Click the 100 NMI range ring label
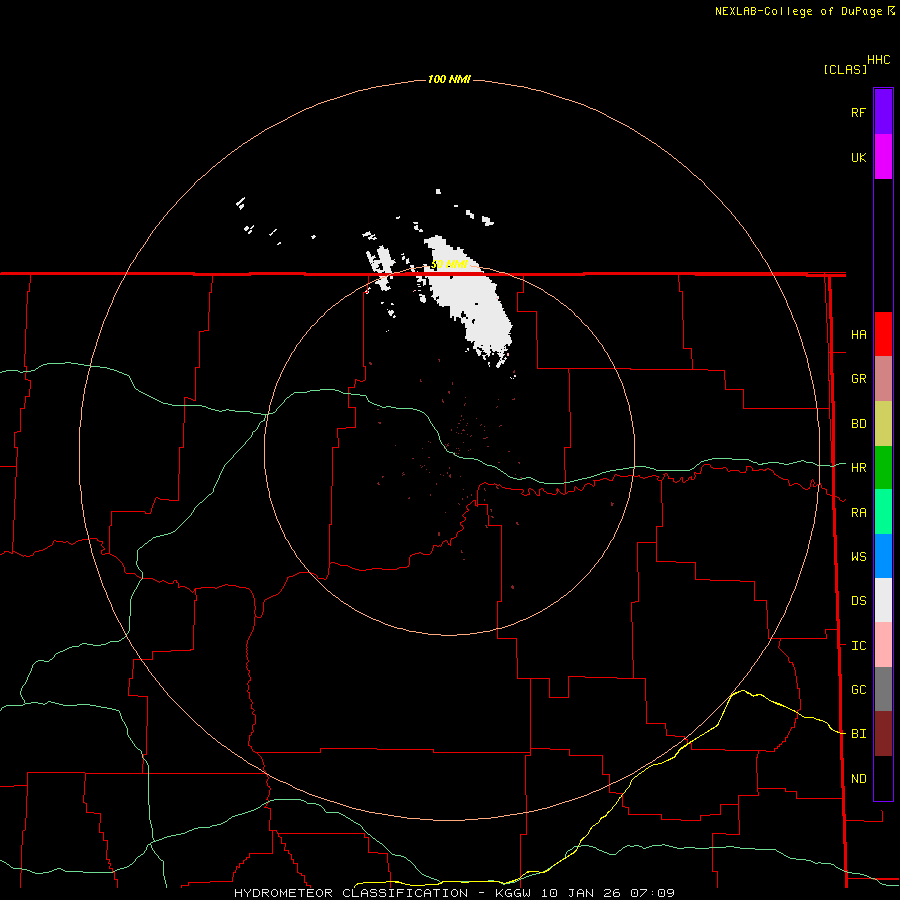 pos(449,79)
